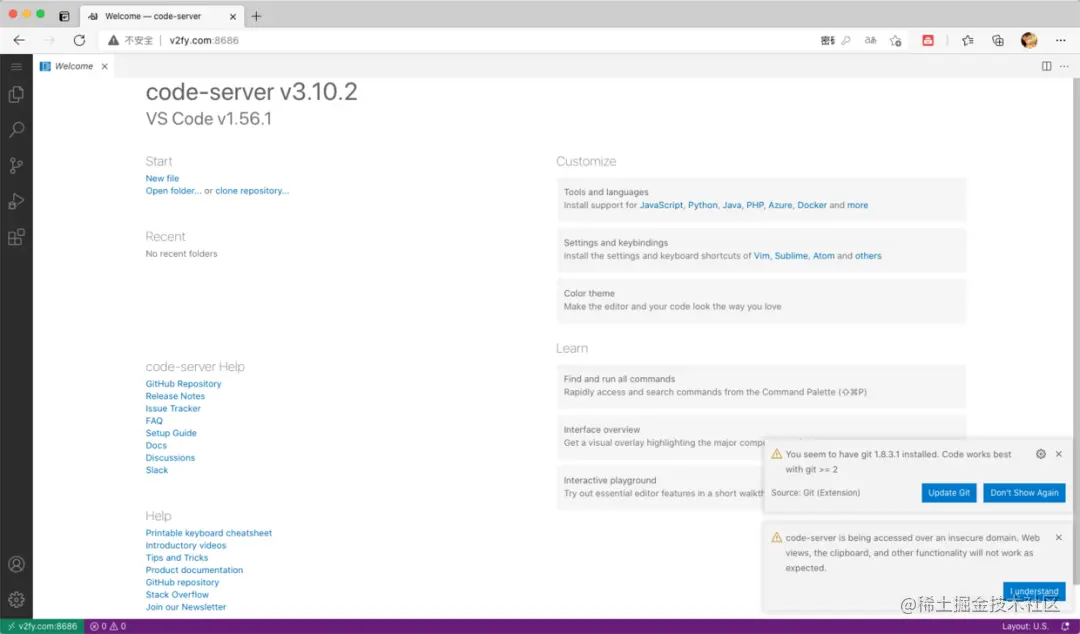Open the Manage gear in activity bar
Image resolution: width=1080 pixels, height=634 pixels.
pos(17,600)
